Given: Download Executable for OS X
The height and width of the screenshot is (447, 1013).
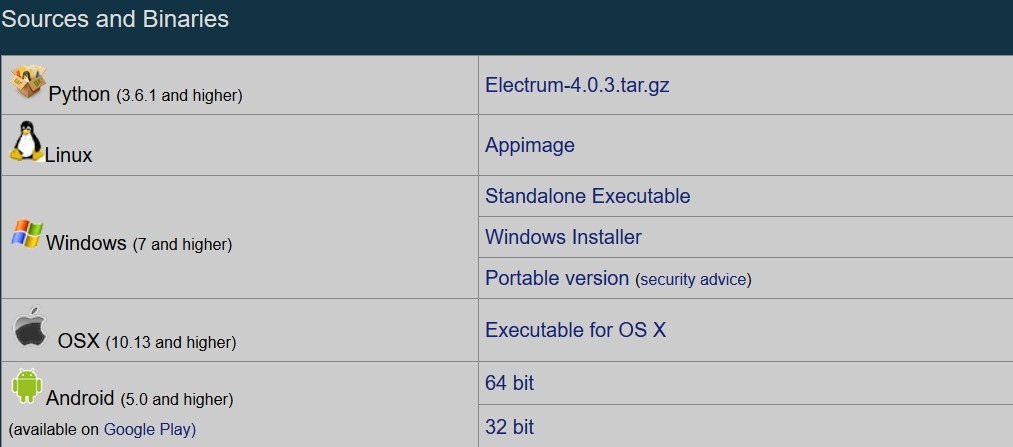Looking at the screenshot, I should point(575,330).
